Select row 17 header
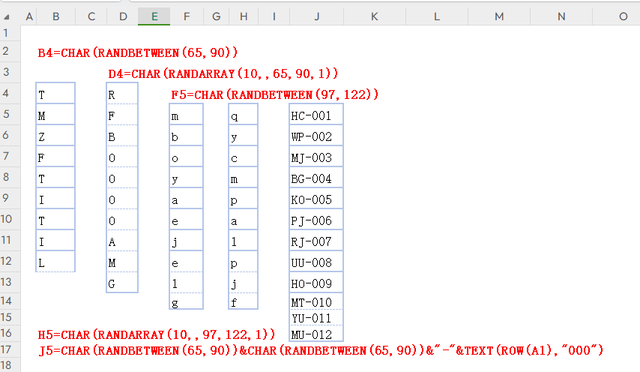This screenshot has width=640, height=372. pos(6,350)
